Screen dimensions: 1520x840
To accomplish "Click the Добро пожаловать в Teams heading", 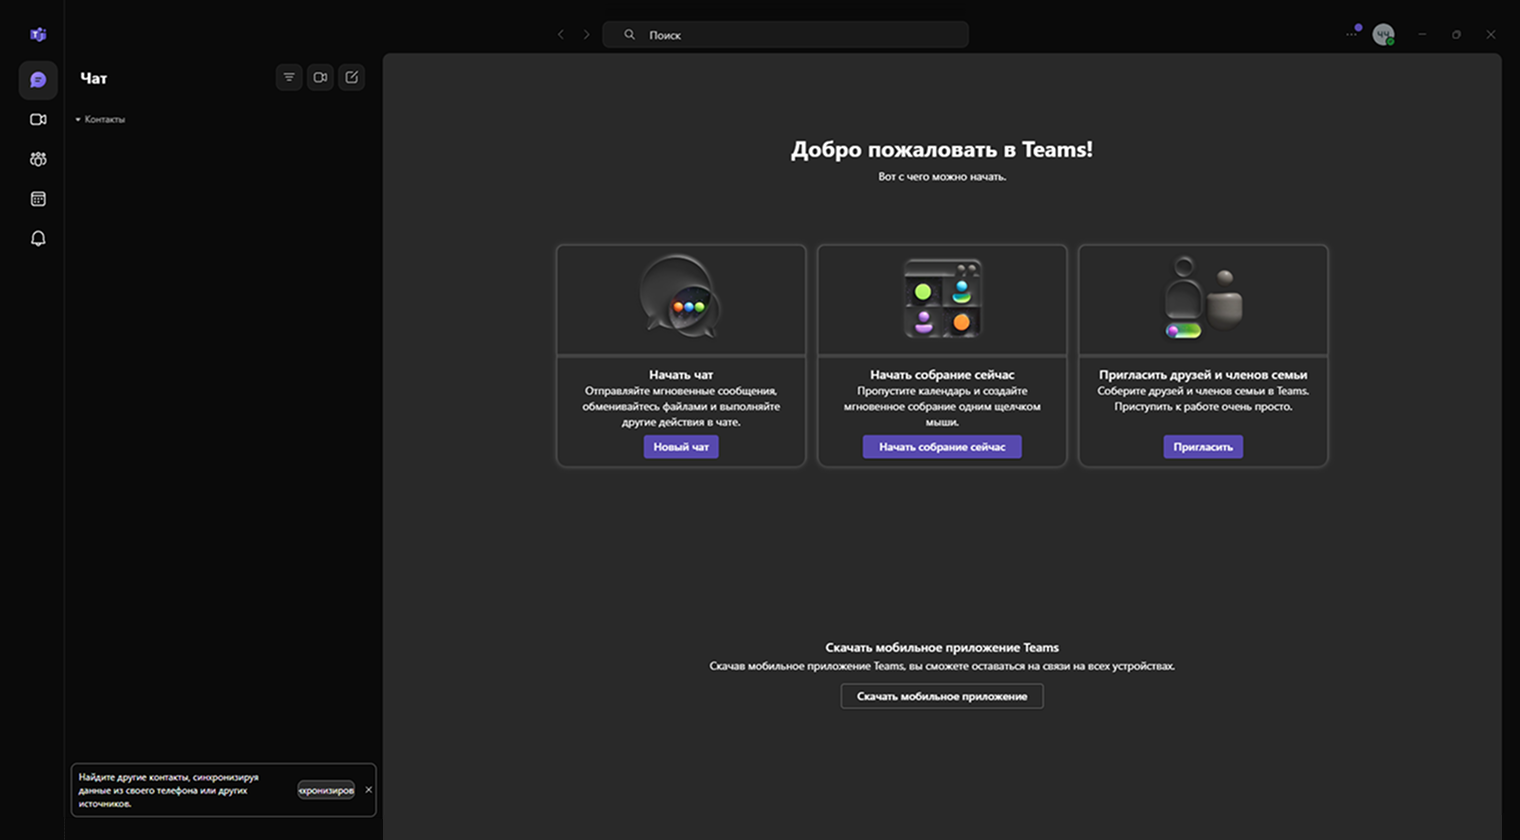I will point(942,149).
